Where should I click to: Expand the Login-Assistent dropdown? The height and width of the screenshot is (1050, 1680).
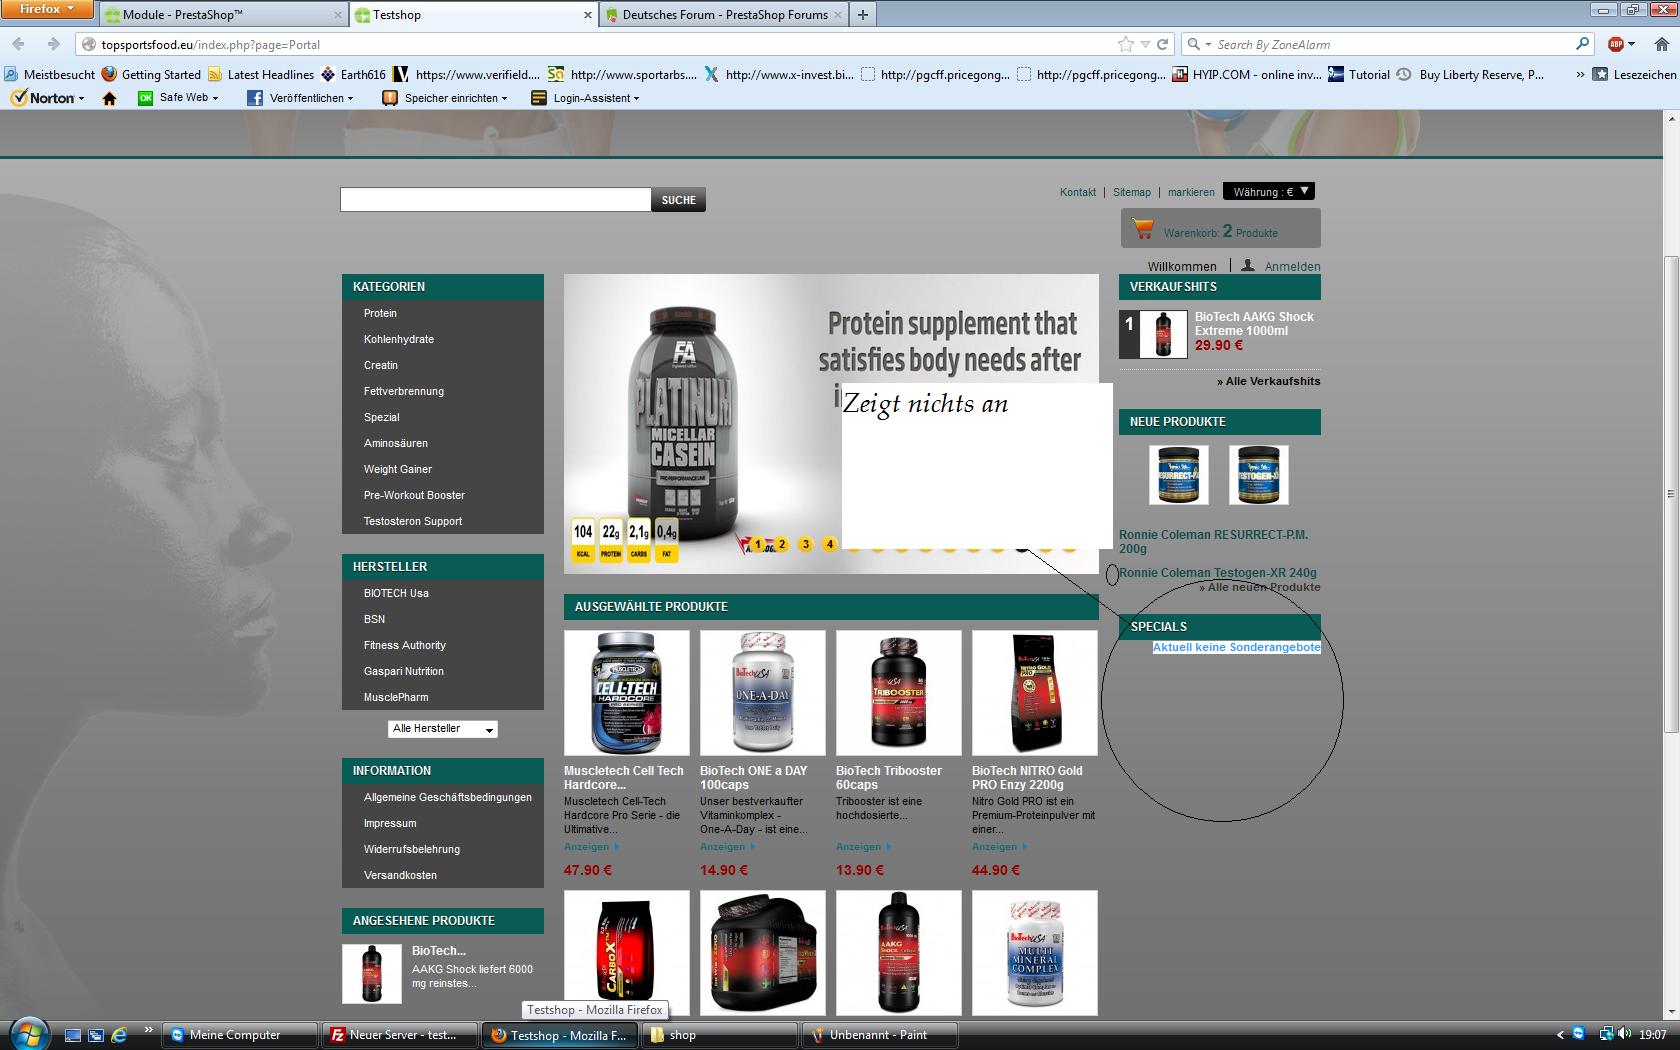click(636, 98)
